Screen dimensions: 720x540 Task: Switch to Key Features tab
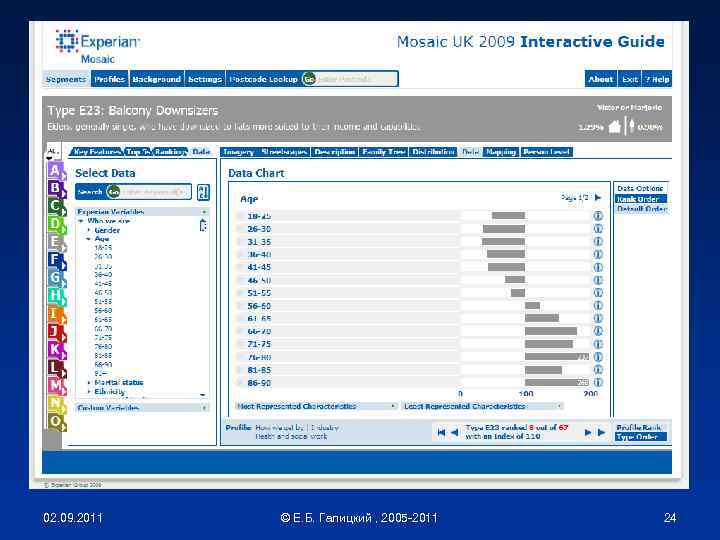pos(96,152)
